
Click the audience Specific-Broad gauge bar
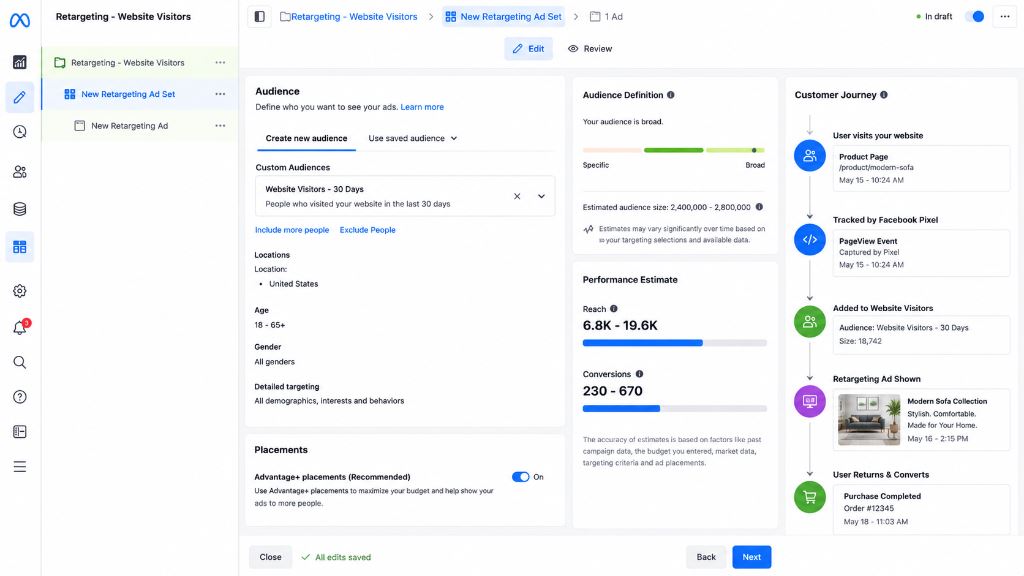673,150
